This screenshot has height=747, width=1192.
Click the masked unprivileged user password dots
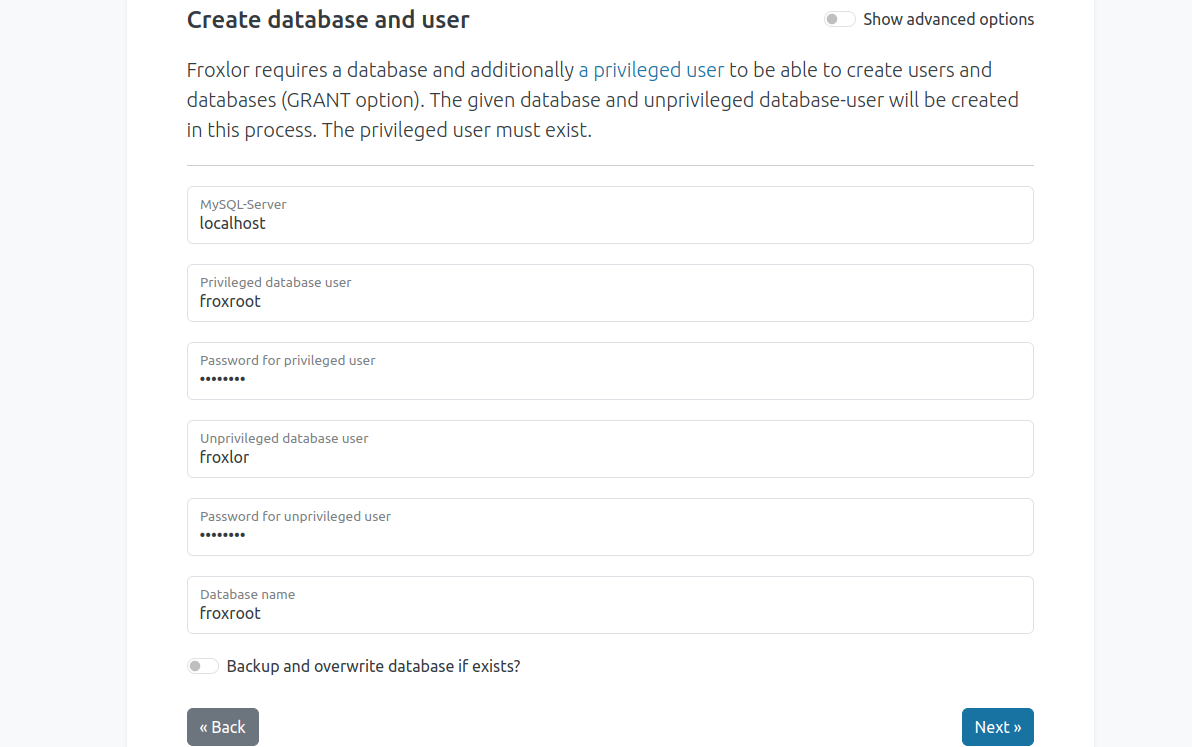tap(222, 536)
